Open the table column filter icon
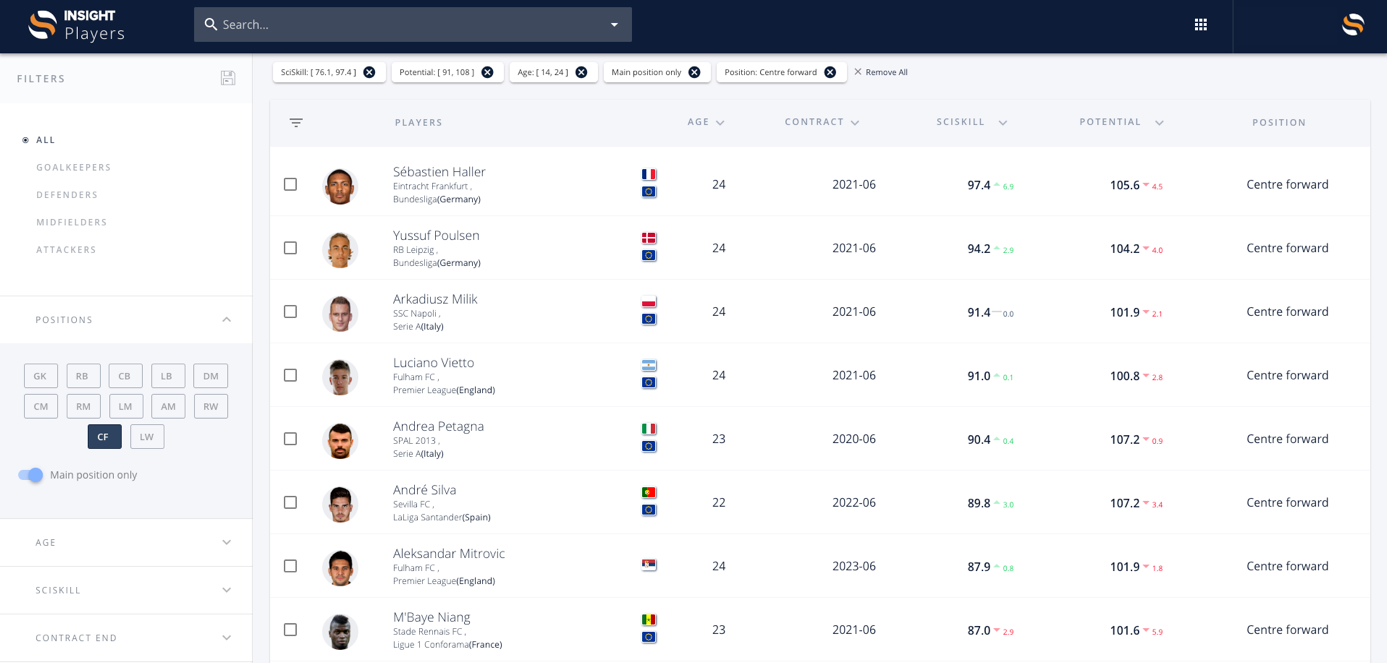 click(296, 123)
